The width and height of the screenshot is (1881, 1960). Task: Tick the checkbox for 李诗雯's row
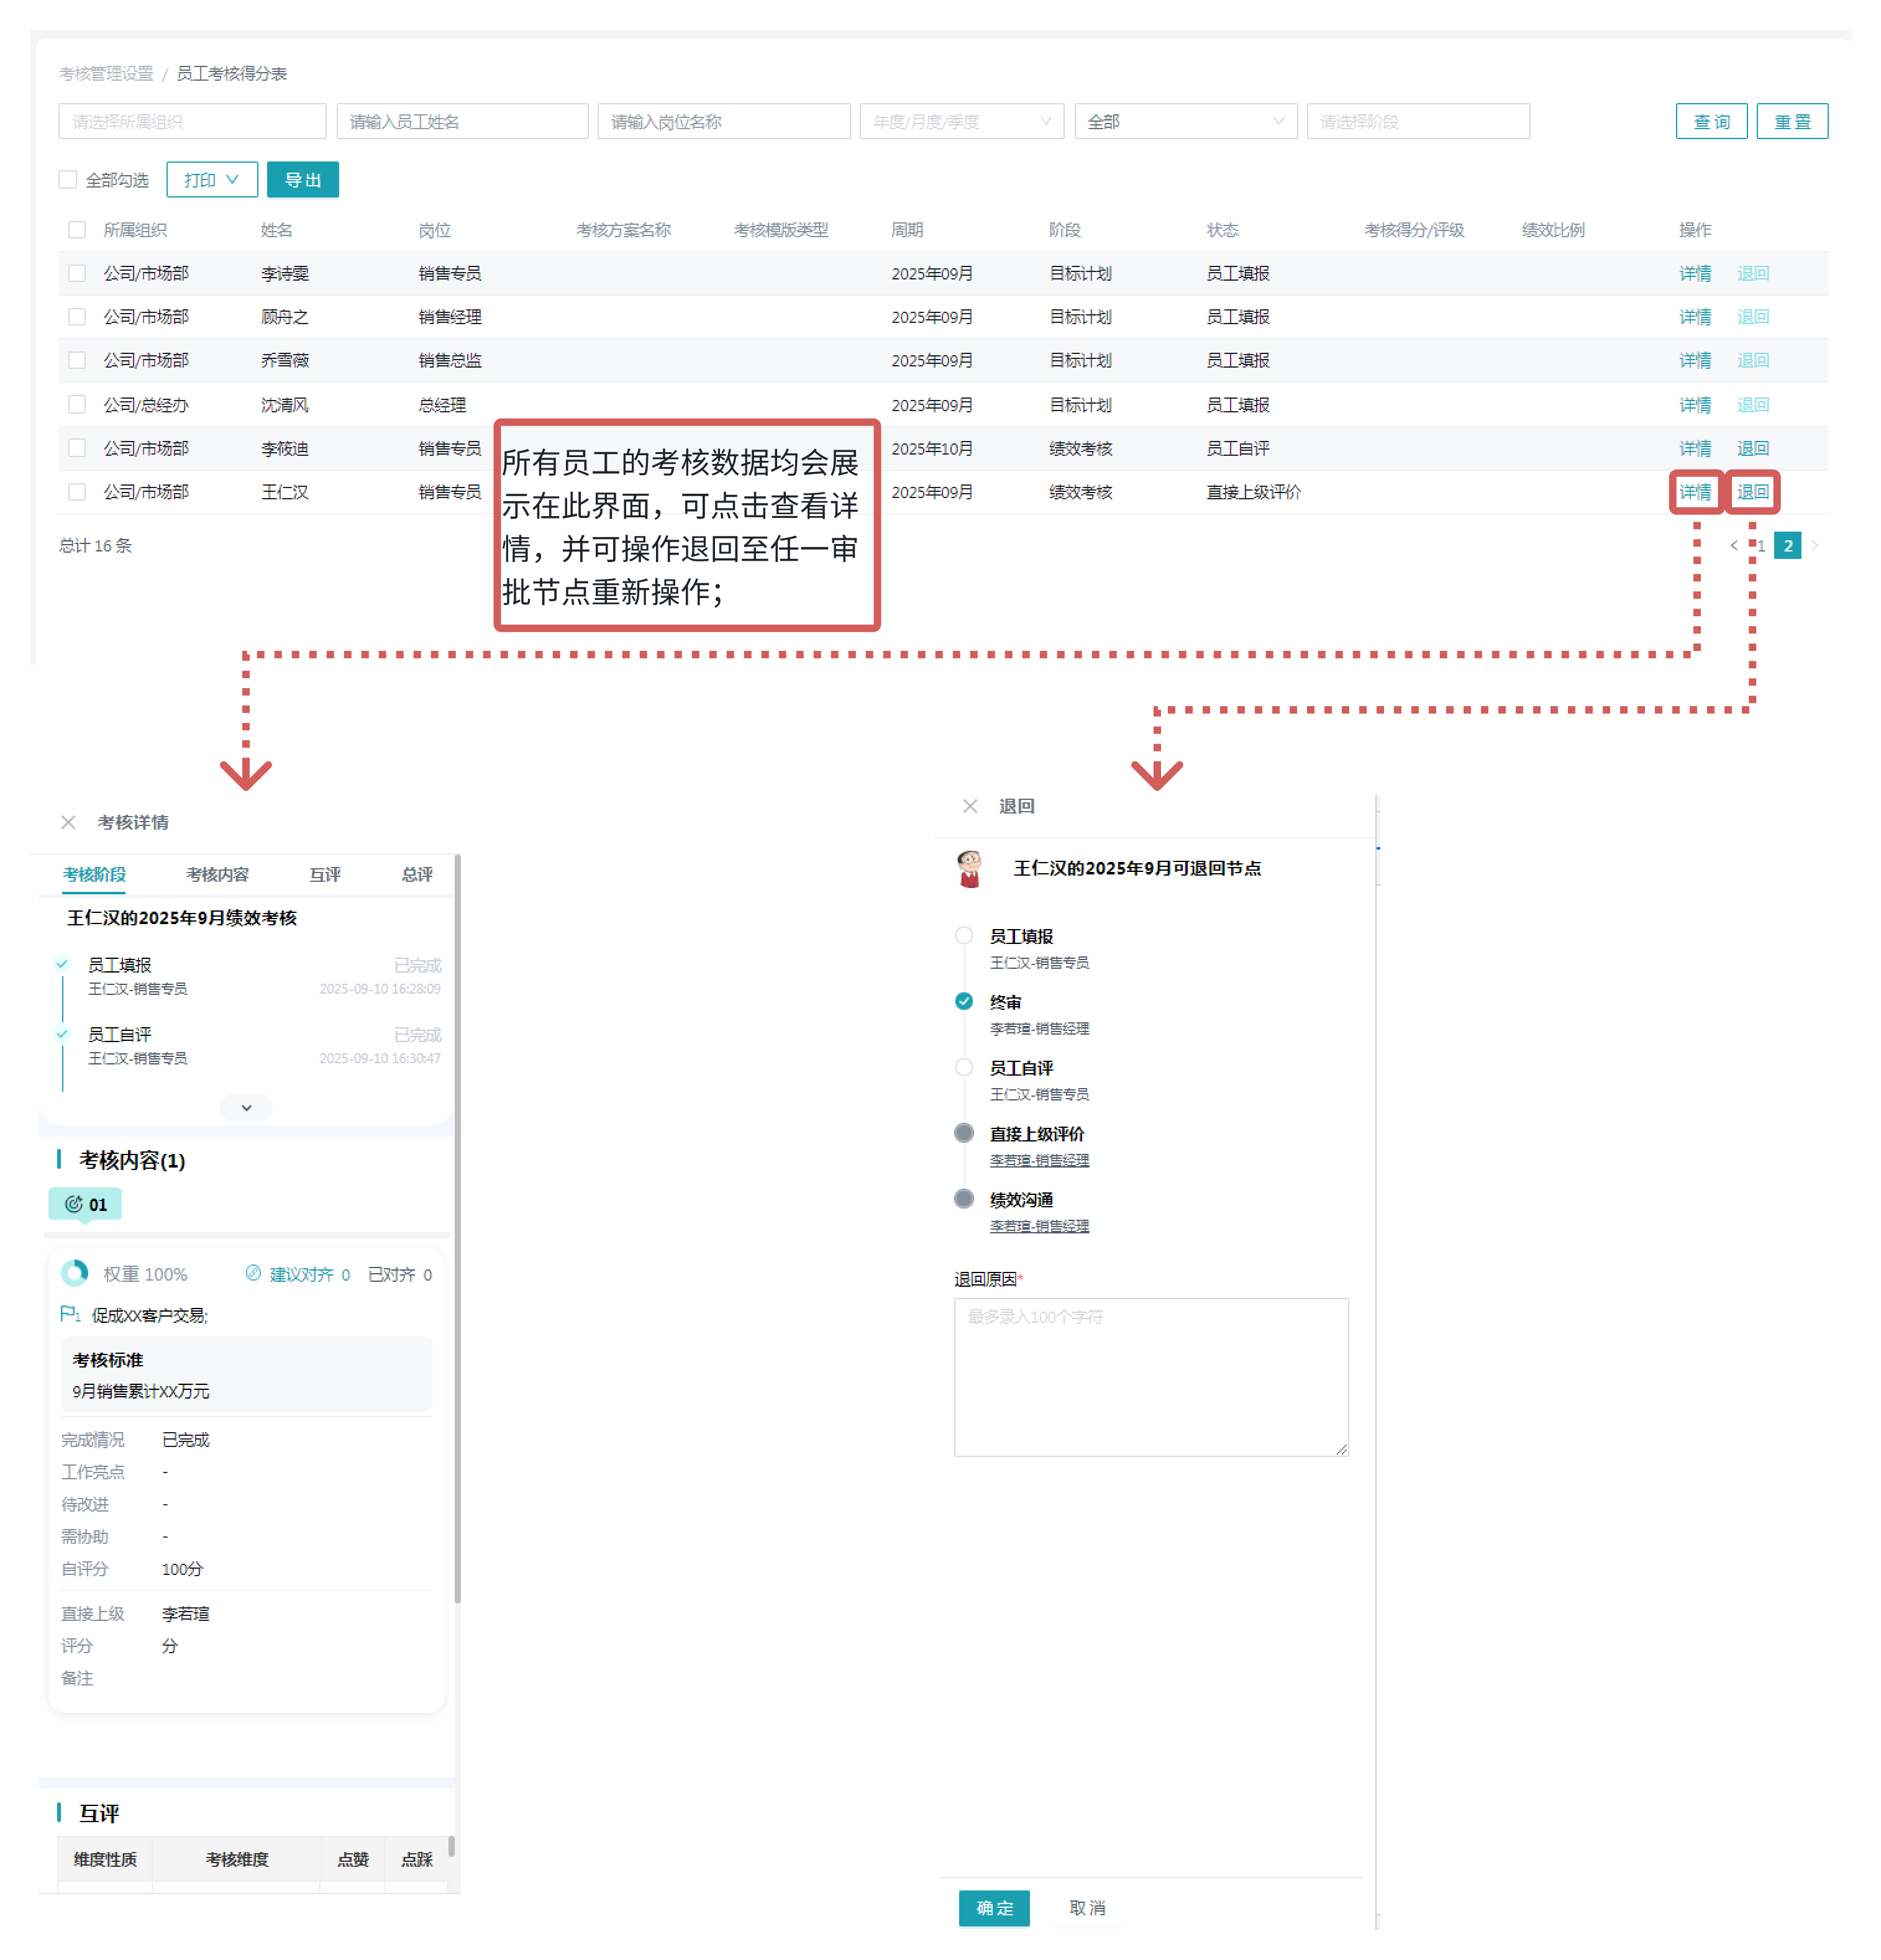77,273
